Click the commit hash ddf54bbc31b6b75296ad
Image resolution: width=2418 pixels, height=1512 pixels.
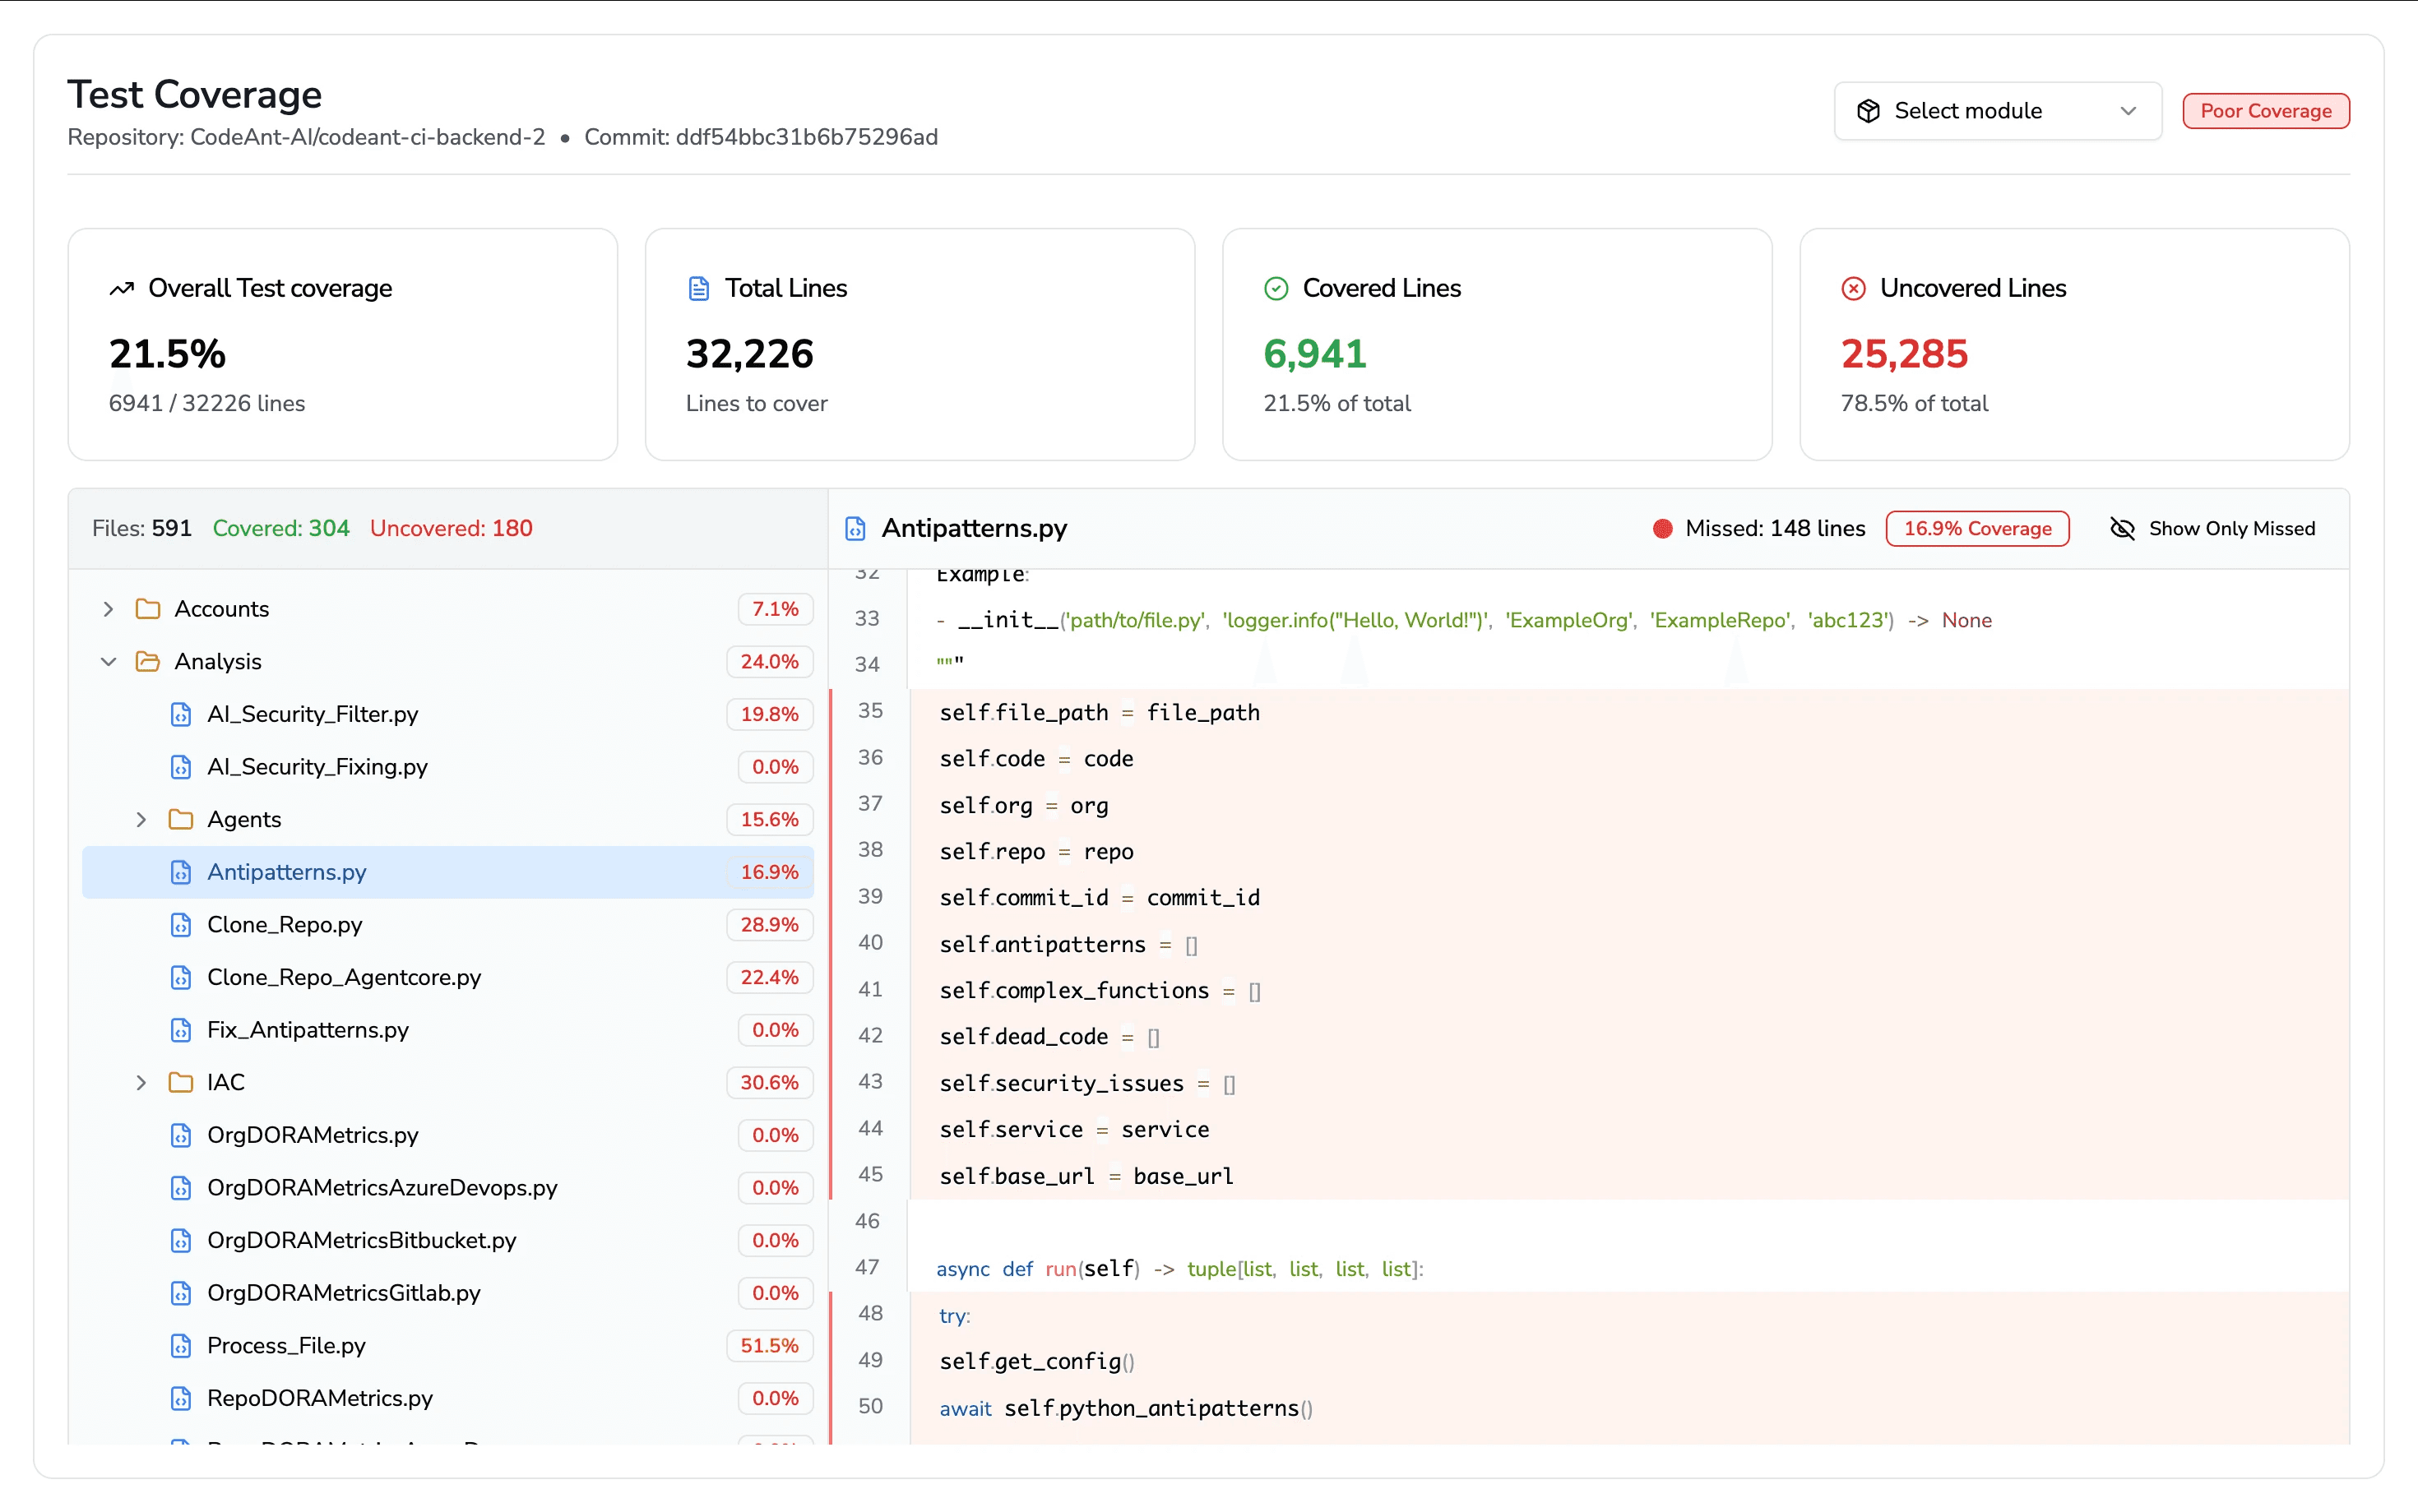tap(806, 137)
